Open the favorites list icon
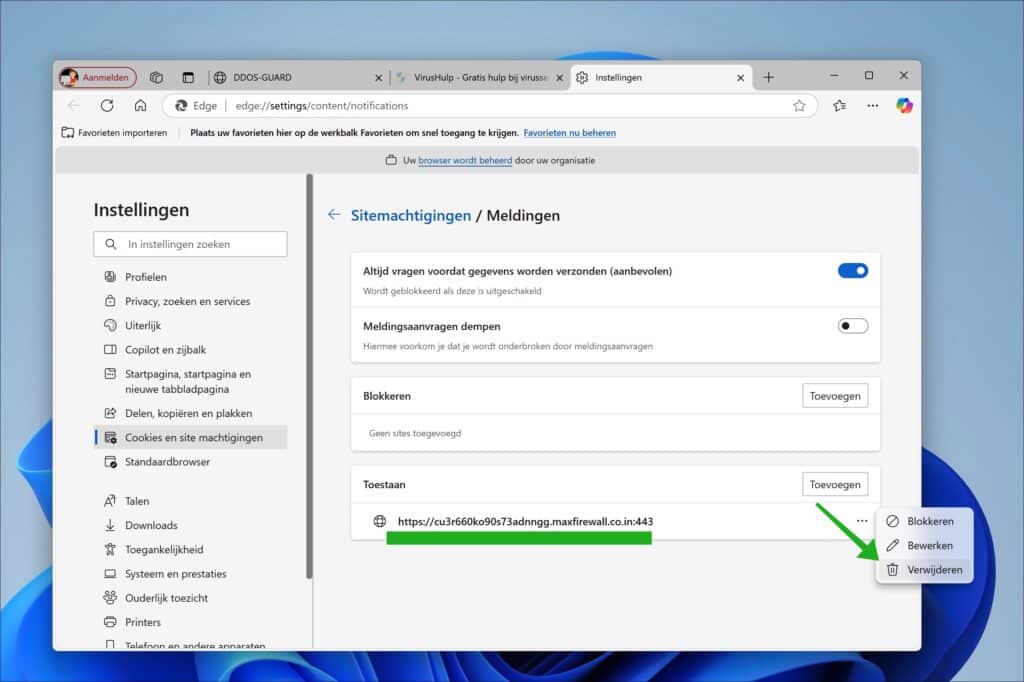 pos(840,105)
